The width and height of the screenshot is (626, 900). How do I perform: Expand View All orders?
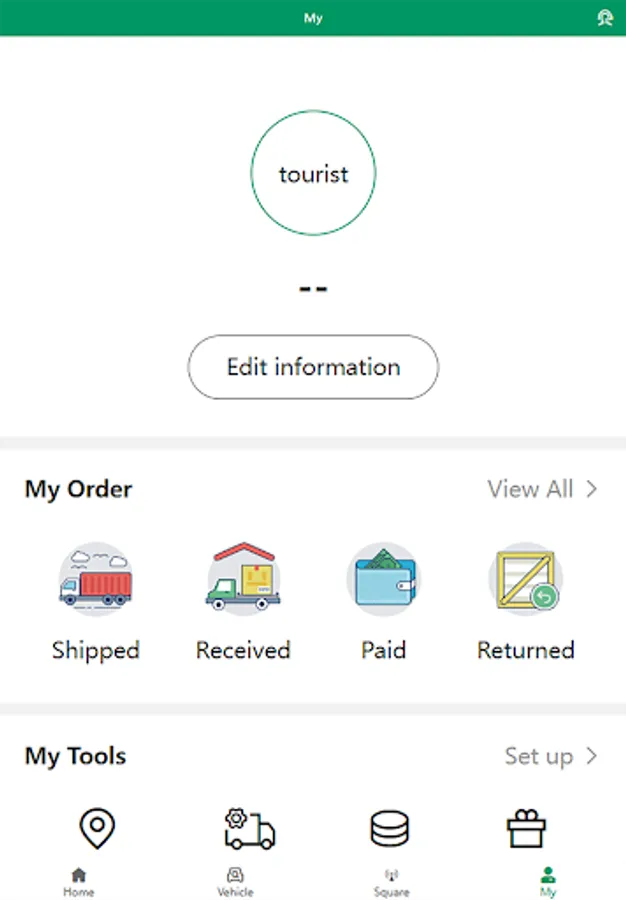pyautogui.click(x=531, y=489)
